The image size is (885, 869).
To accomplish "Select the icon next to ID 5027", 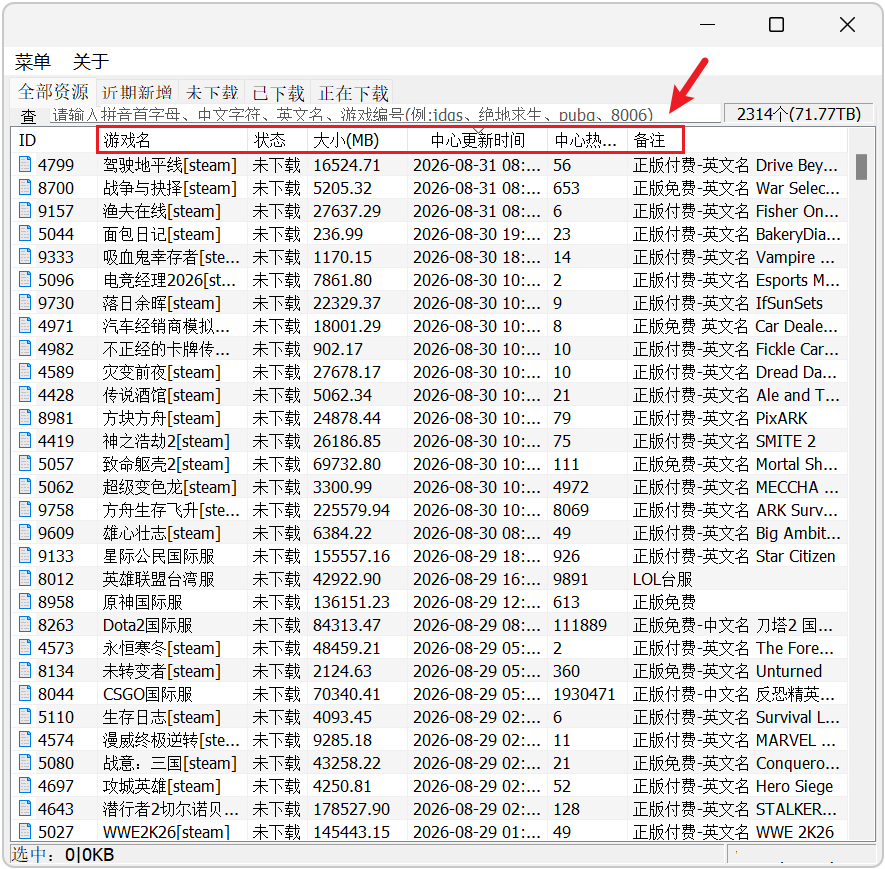I will pos(25,831).
